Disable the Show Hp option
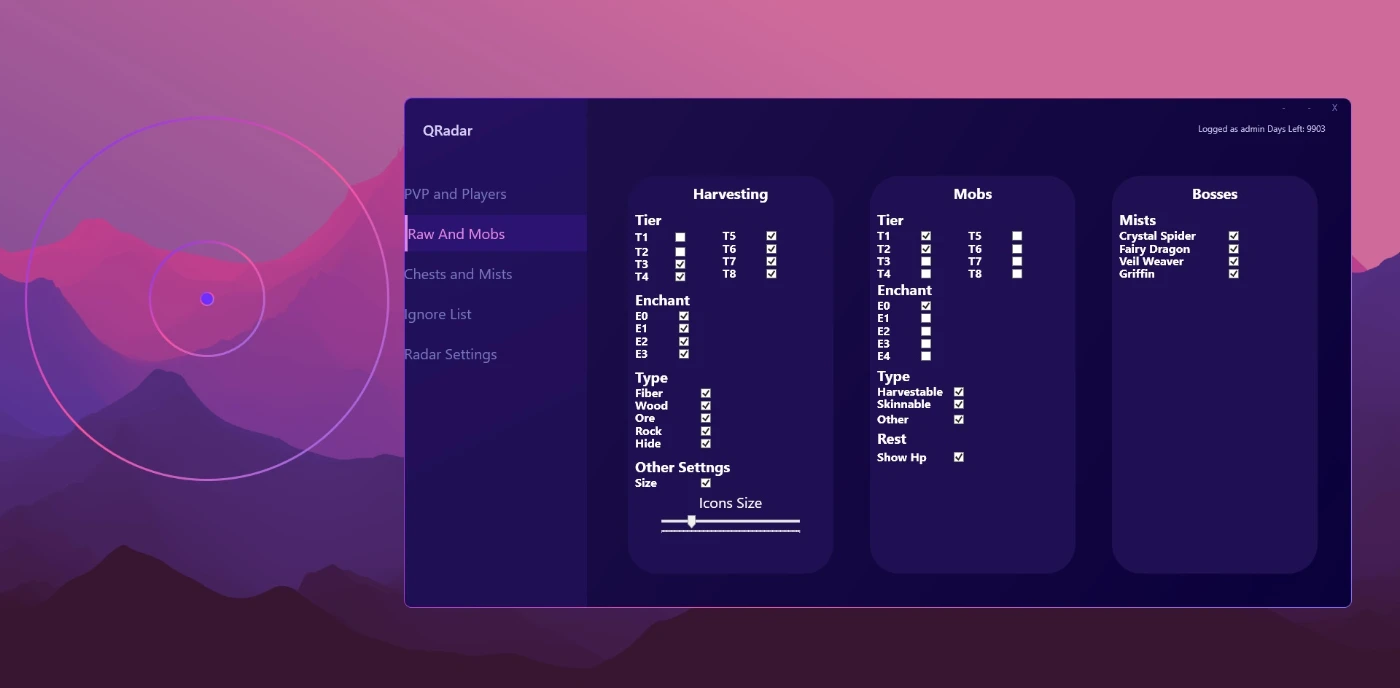The height and width of the screenshot is (688, 1400). [x=959, y=457]
